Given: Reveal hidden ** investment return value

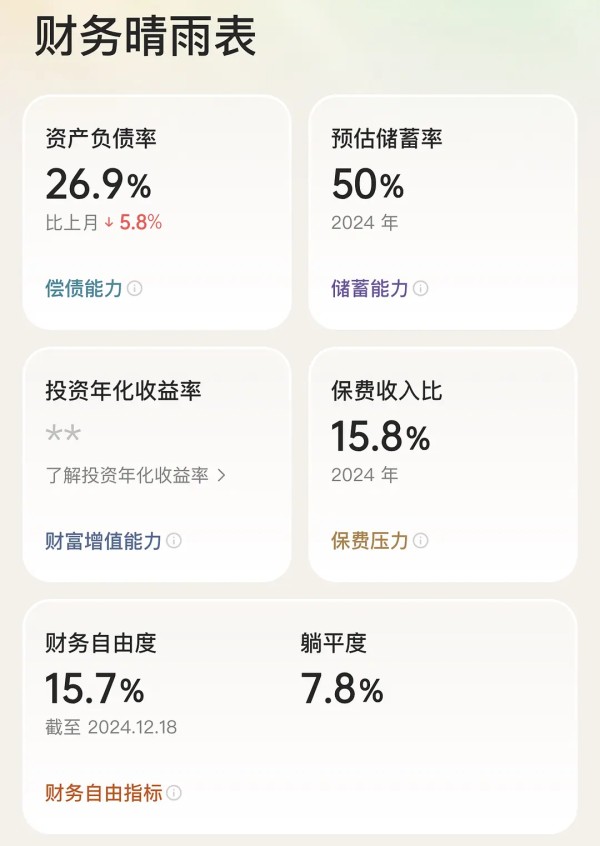Looking at the screenshot, I should coord(63,433).
